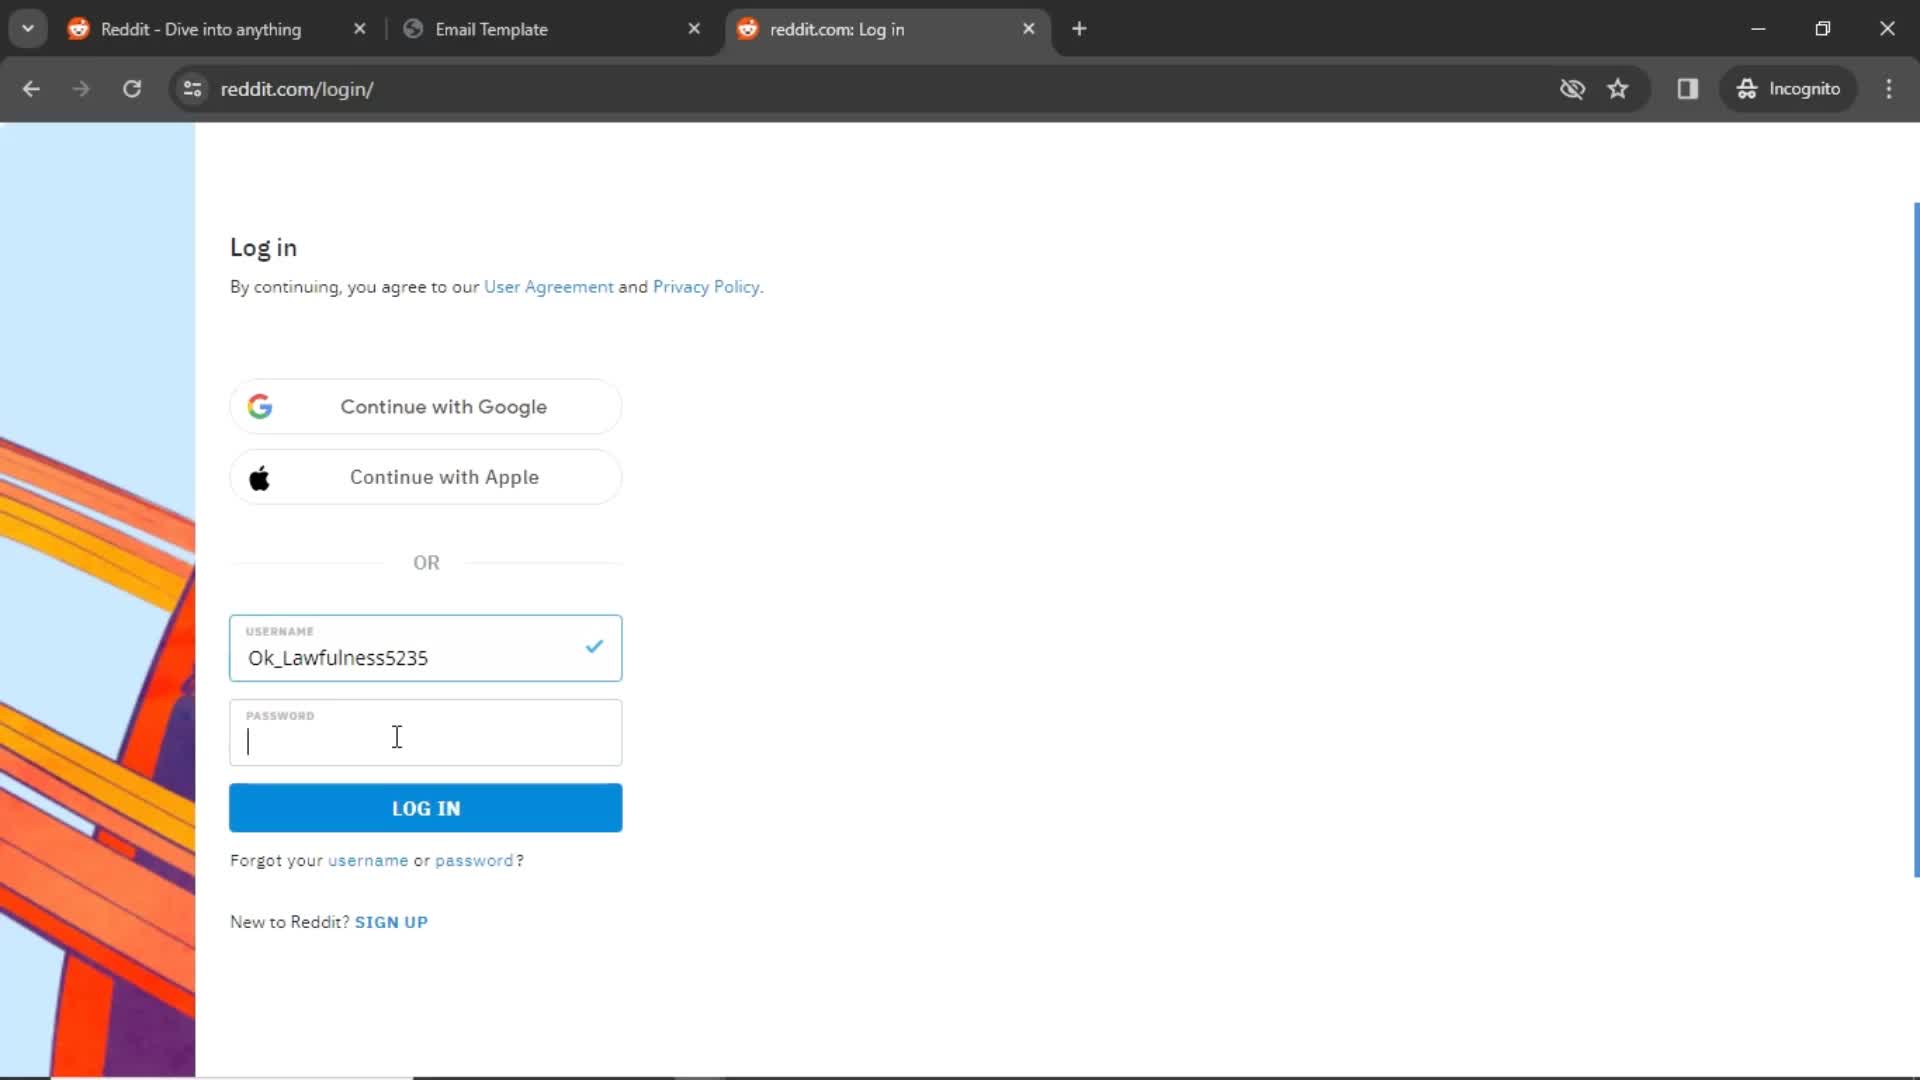Screen dimensions: 1920x1080
Task: Click the split screen browser layout icon
Action: click(x=1687, y=88)
